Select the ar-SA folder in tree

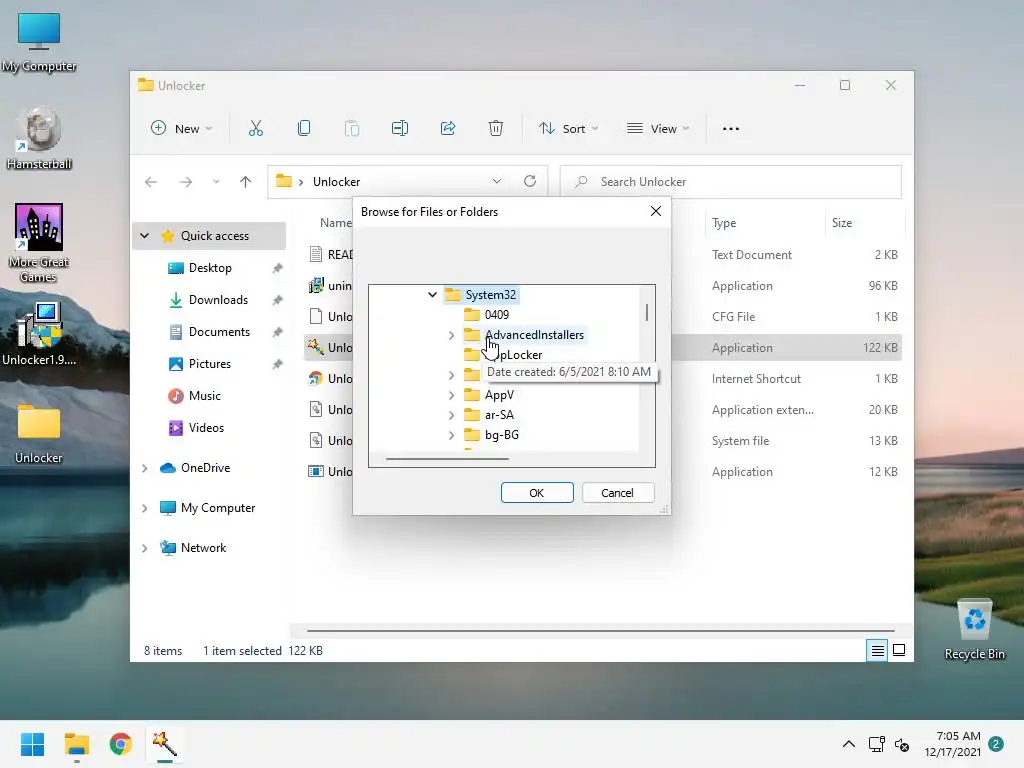point(489,415)
